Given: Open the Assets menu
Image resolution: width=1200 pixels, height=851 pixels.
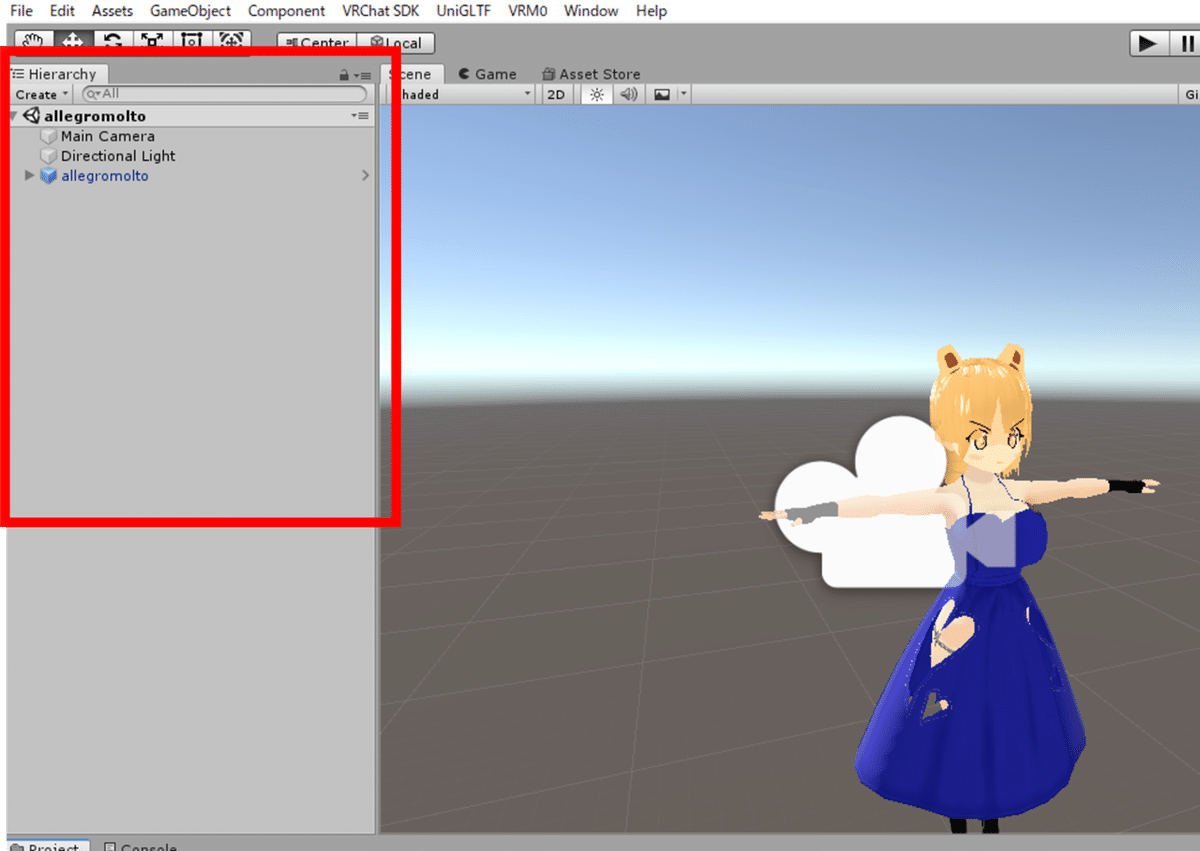Looking at the screenshot, I should tap(112, 11).
